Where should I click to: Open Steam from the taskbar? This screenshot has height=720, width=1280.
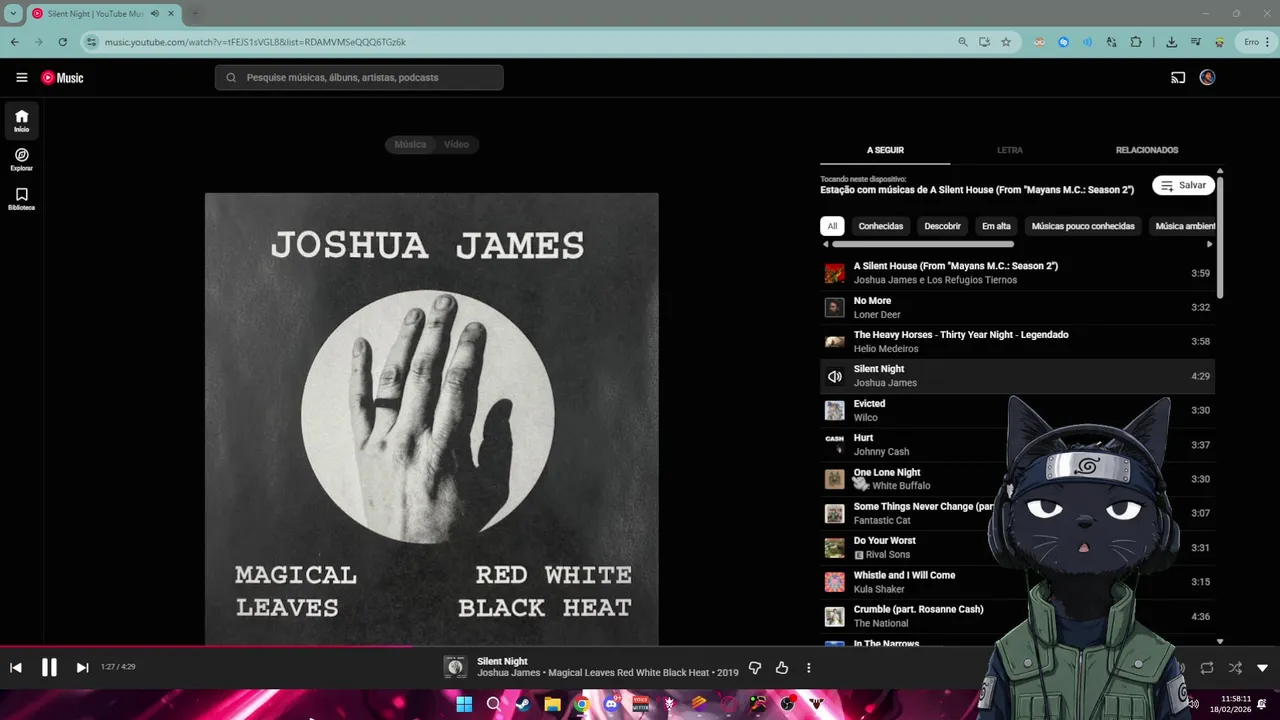coord(522,704)
